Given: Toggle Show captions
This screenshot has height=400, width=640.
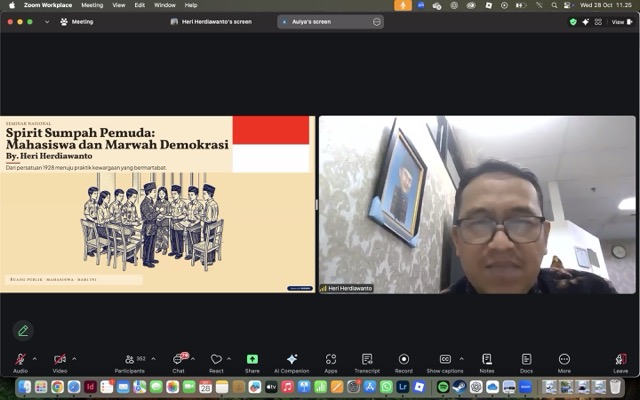Looking at the screenshot, I should click(445, 362).
